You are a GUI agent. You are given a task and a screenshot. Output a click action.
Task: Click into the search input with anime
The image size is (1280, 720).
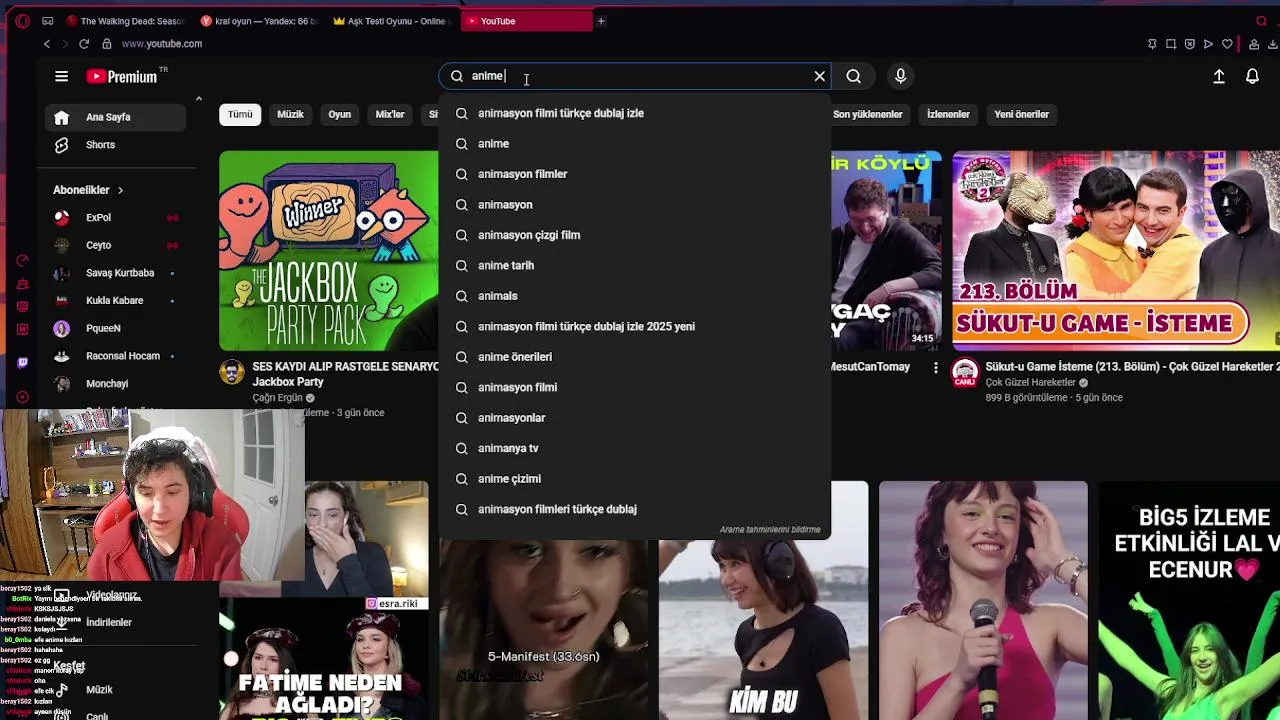point(635,76)
